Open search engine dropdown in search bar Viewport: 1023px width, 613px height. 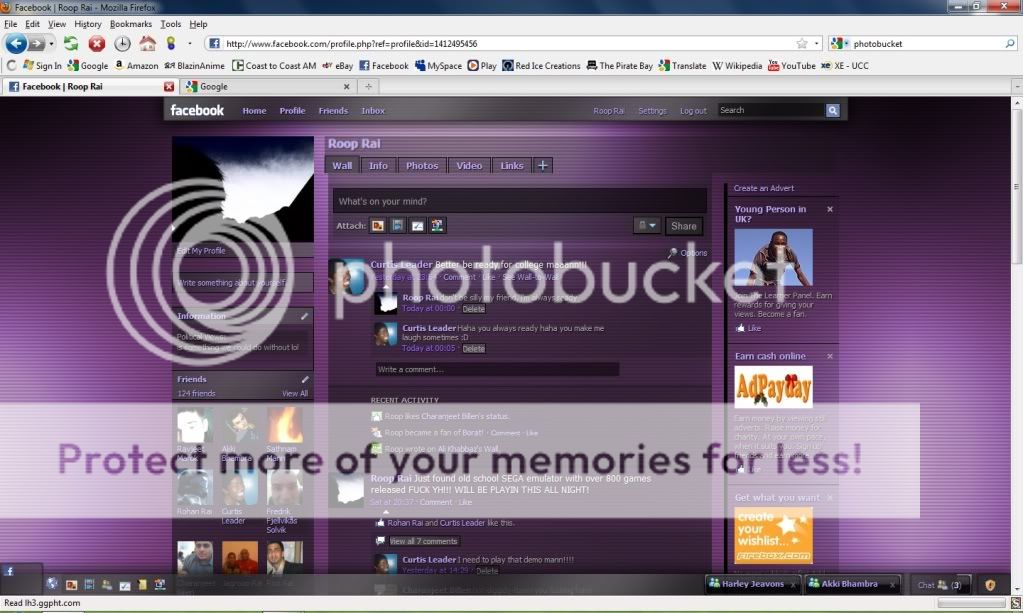pos(840,44)
